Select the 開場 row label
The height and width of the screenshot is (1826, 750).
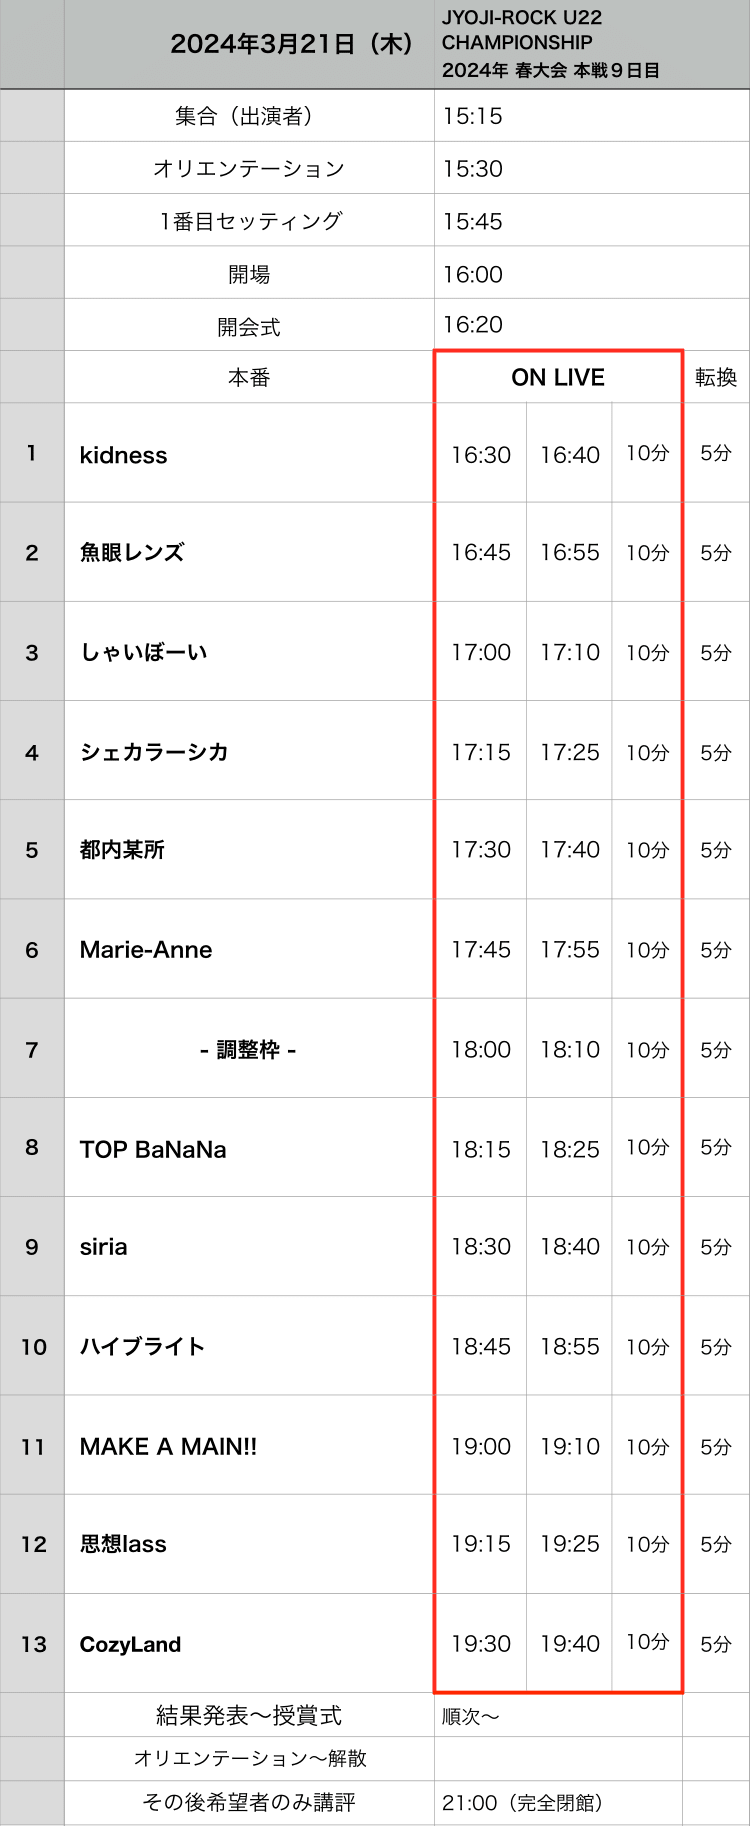[x=249, y=274]
